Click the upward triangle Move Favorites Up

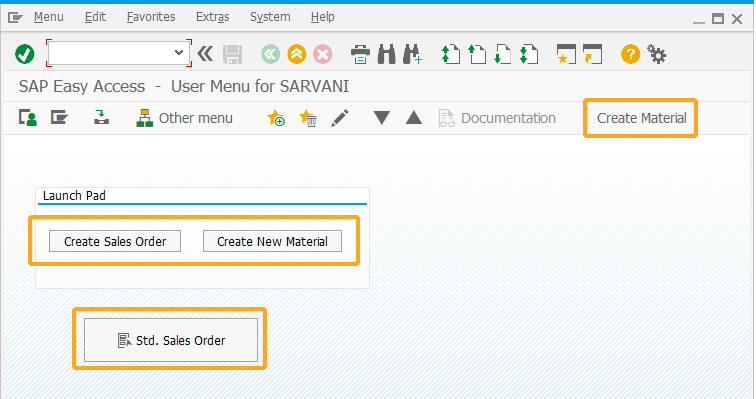click(x=414, y=118)
